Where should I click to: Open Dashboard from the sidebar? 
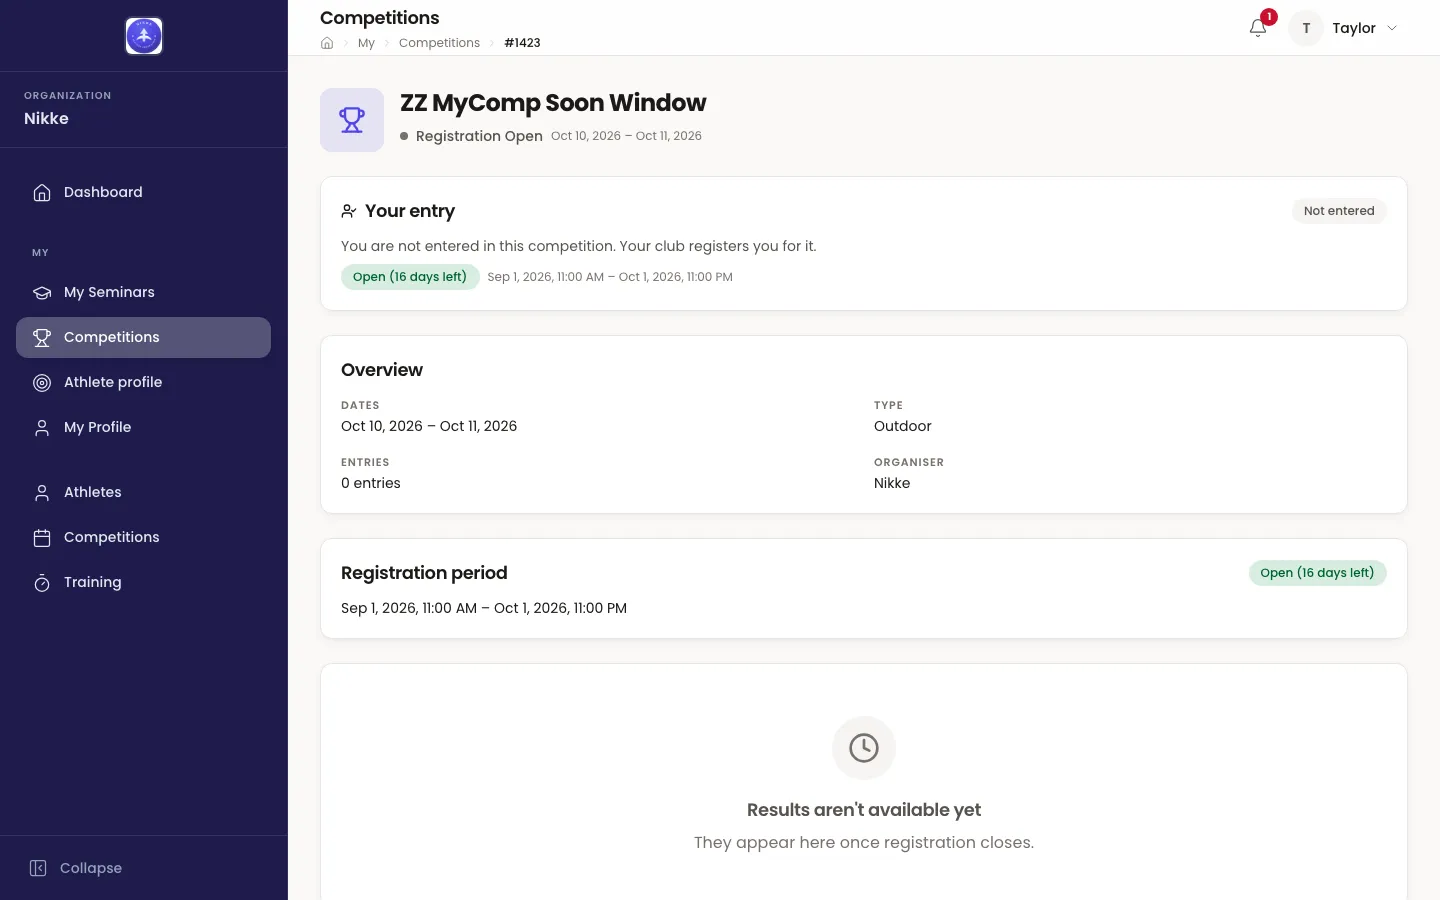coord(143,192)
